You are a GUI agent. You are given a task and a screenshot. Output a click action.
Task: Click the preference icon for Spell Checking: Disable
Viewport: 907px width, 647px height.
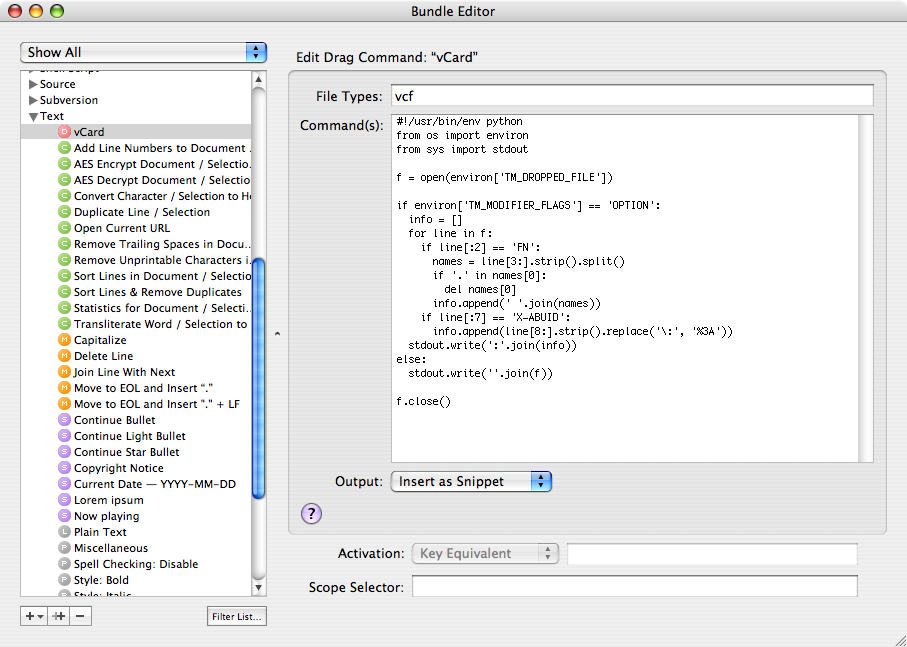[64, 564]
